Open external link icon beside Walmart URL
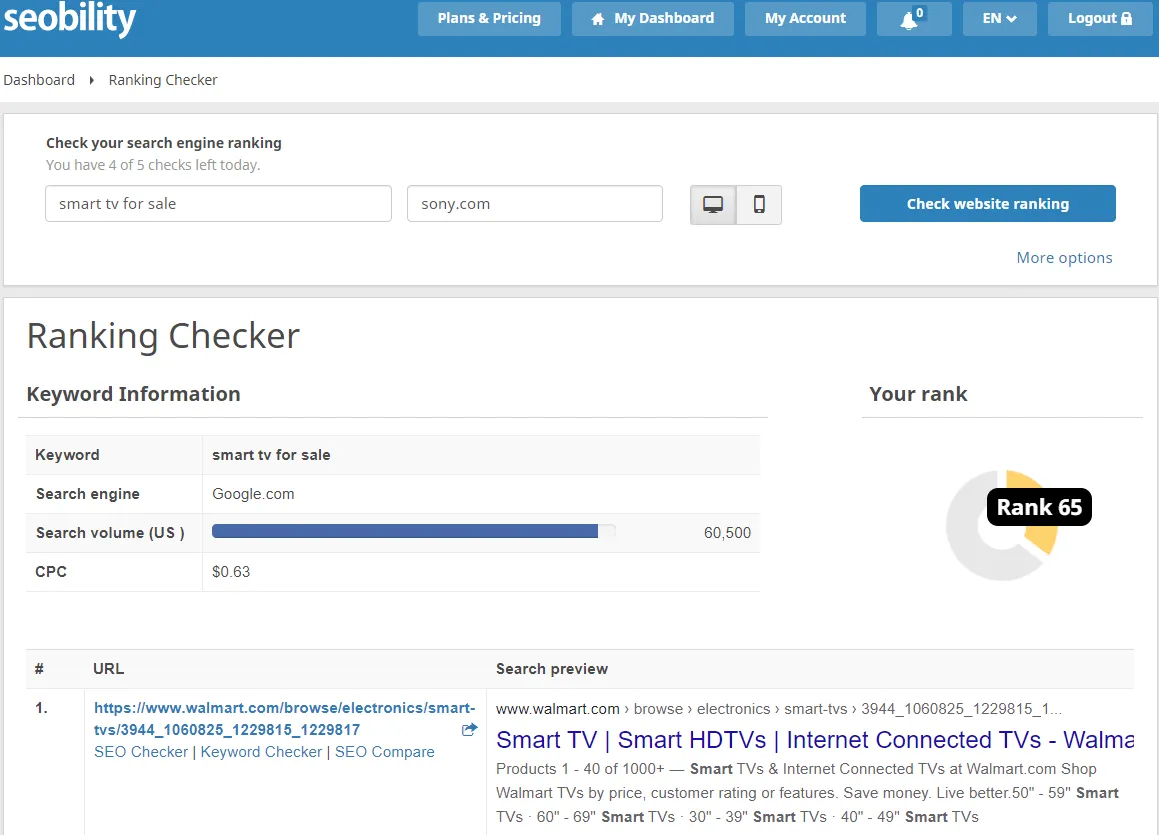 pyautogui.click(x=469, y=730)
